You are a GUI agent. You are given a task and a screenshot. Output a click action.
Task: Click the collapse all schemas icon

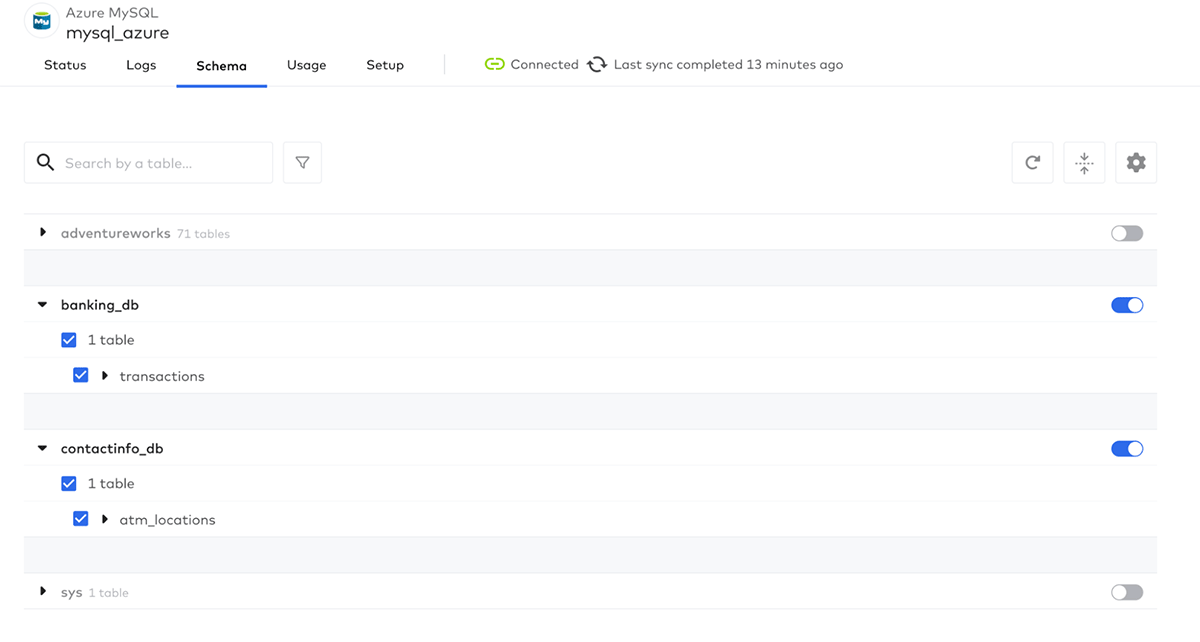pos(1084,162)
